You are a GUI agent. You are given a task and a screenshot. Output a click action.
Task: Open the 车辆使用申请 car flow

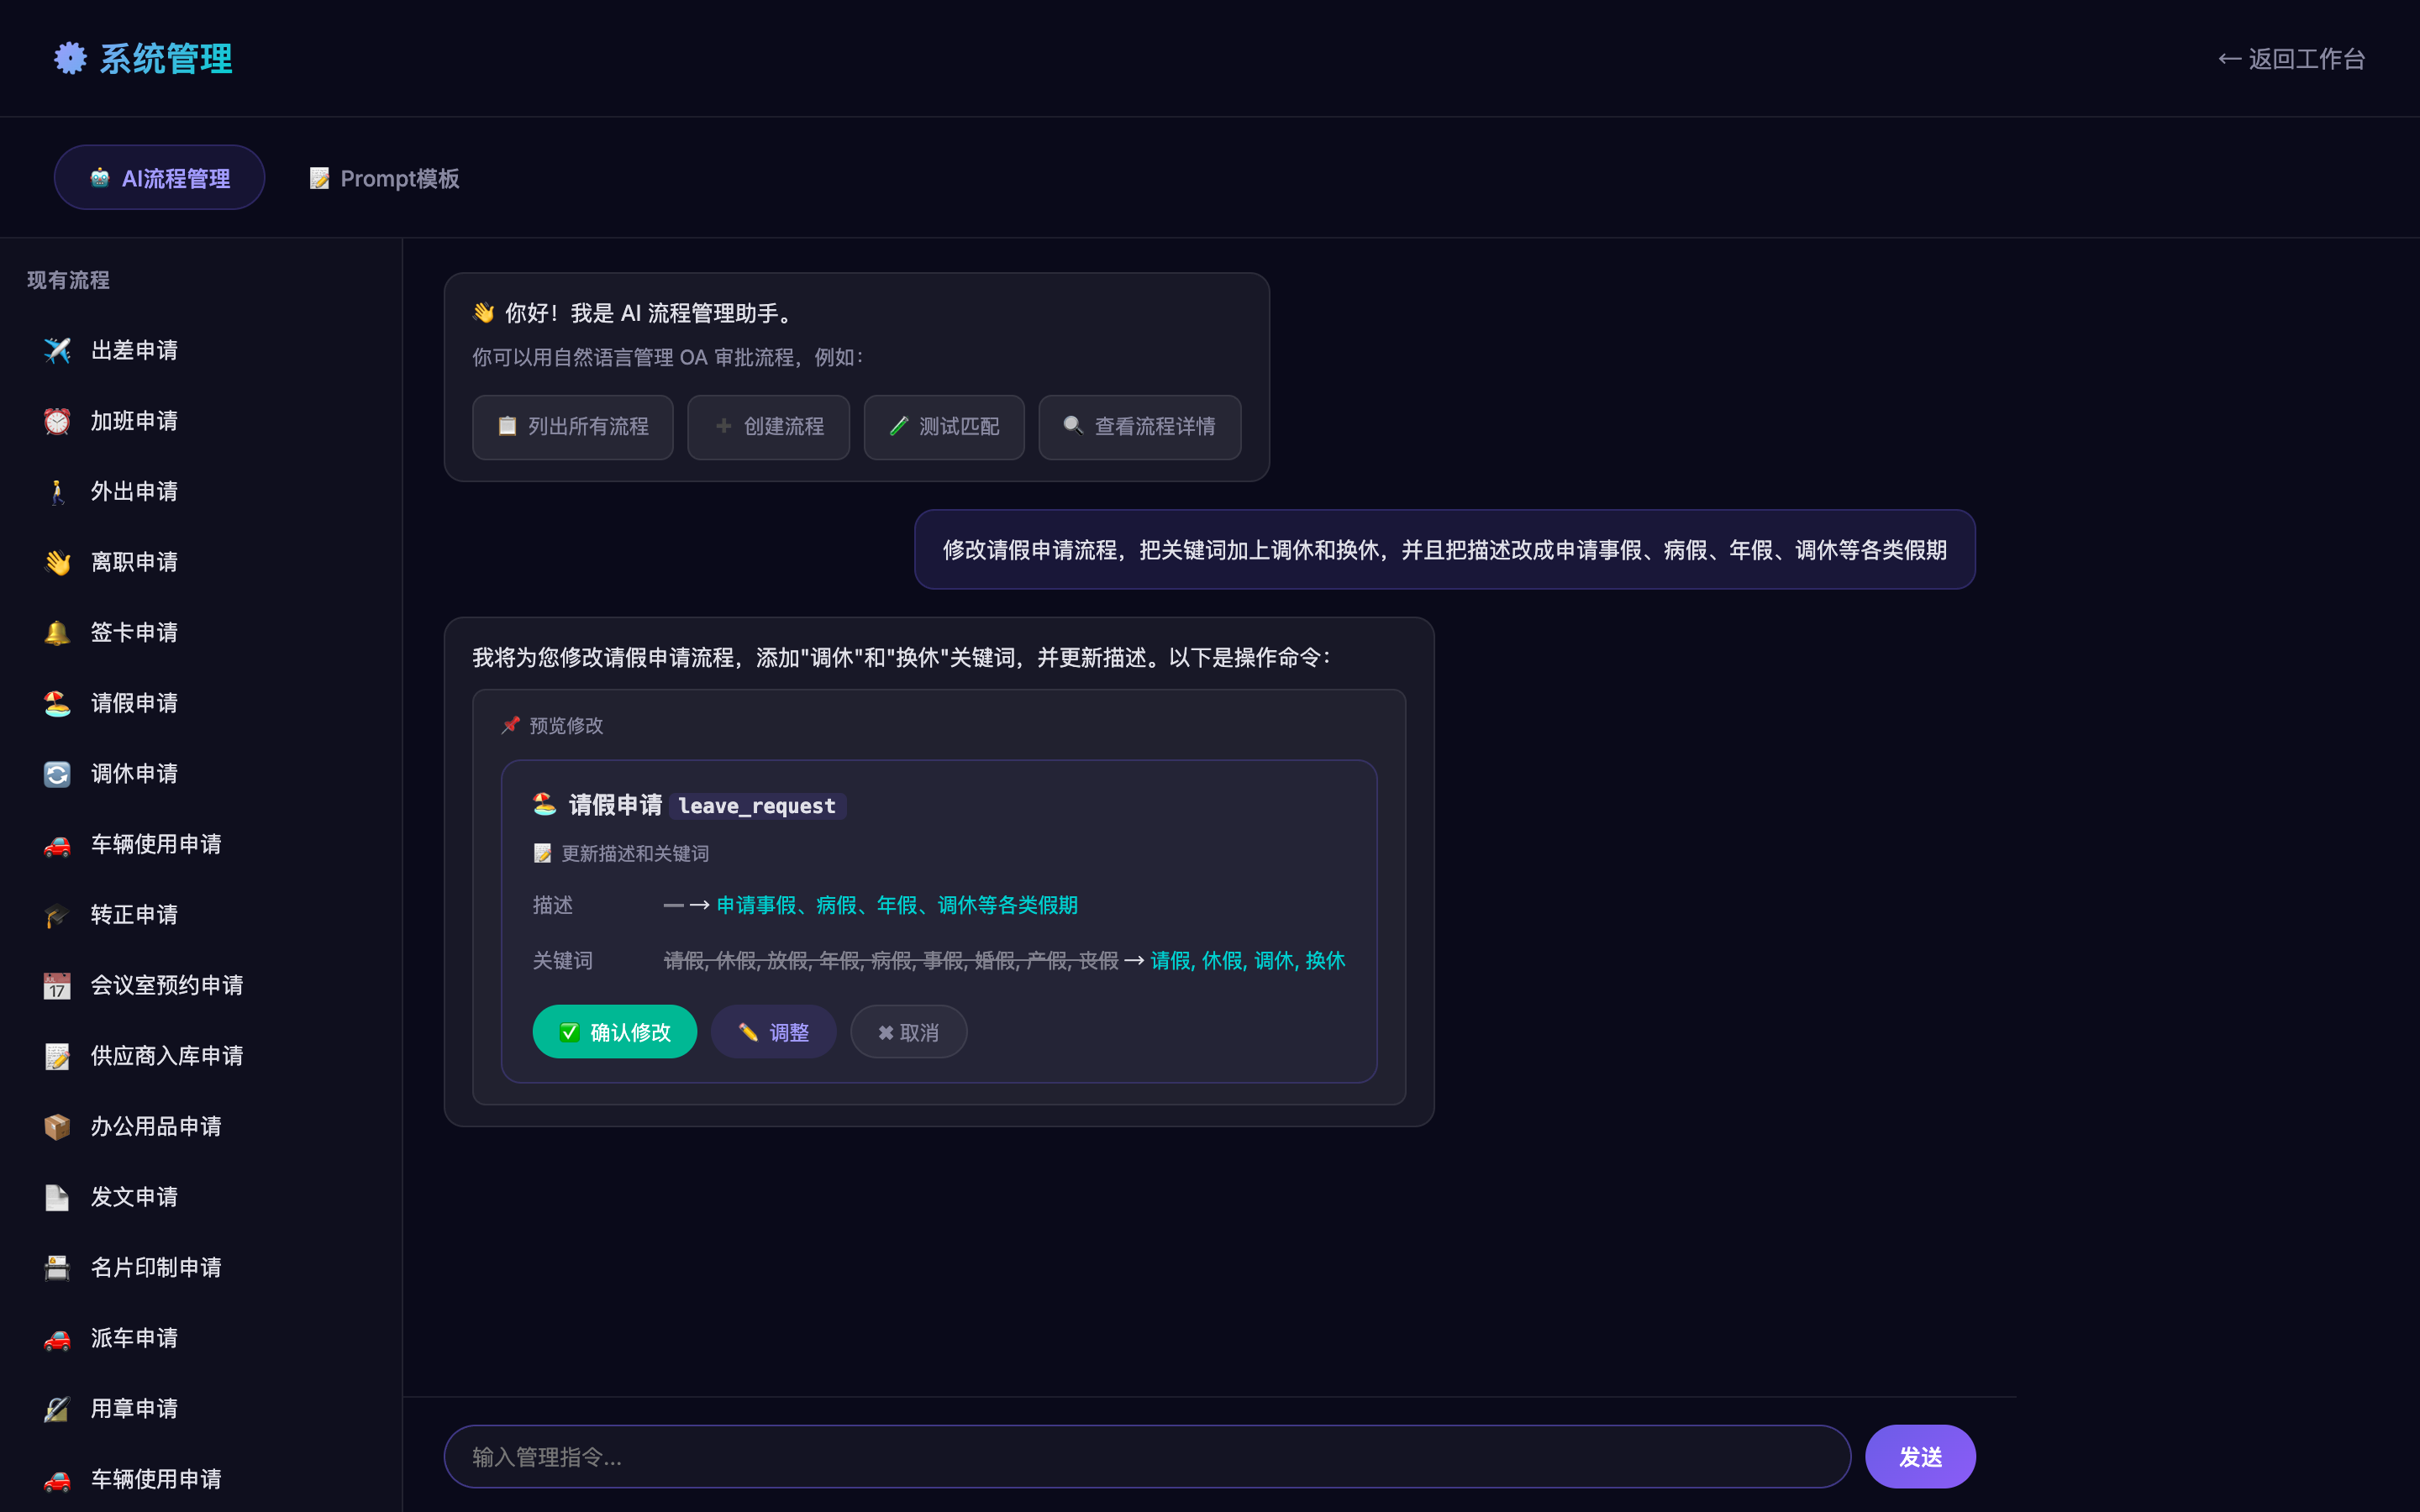pos(156,844)
